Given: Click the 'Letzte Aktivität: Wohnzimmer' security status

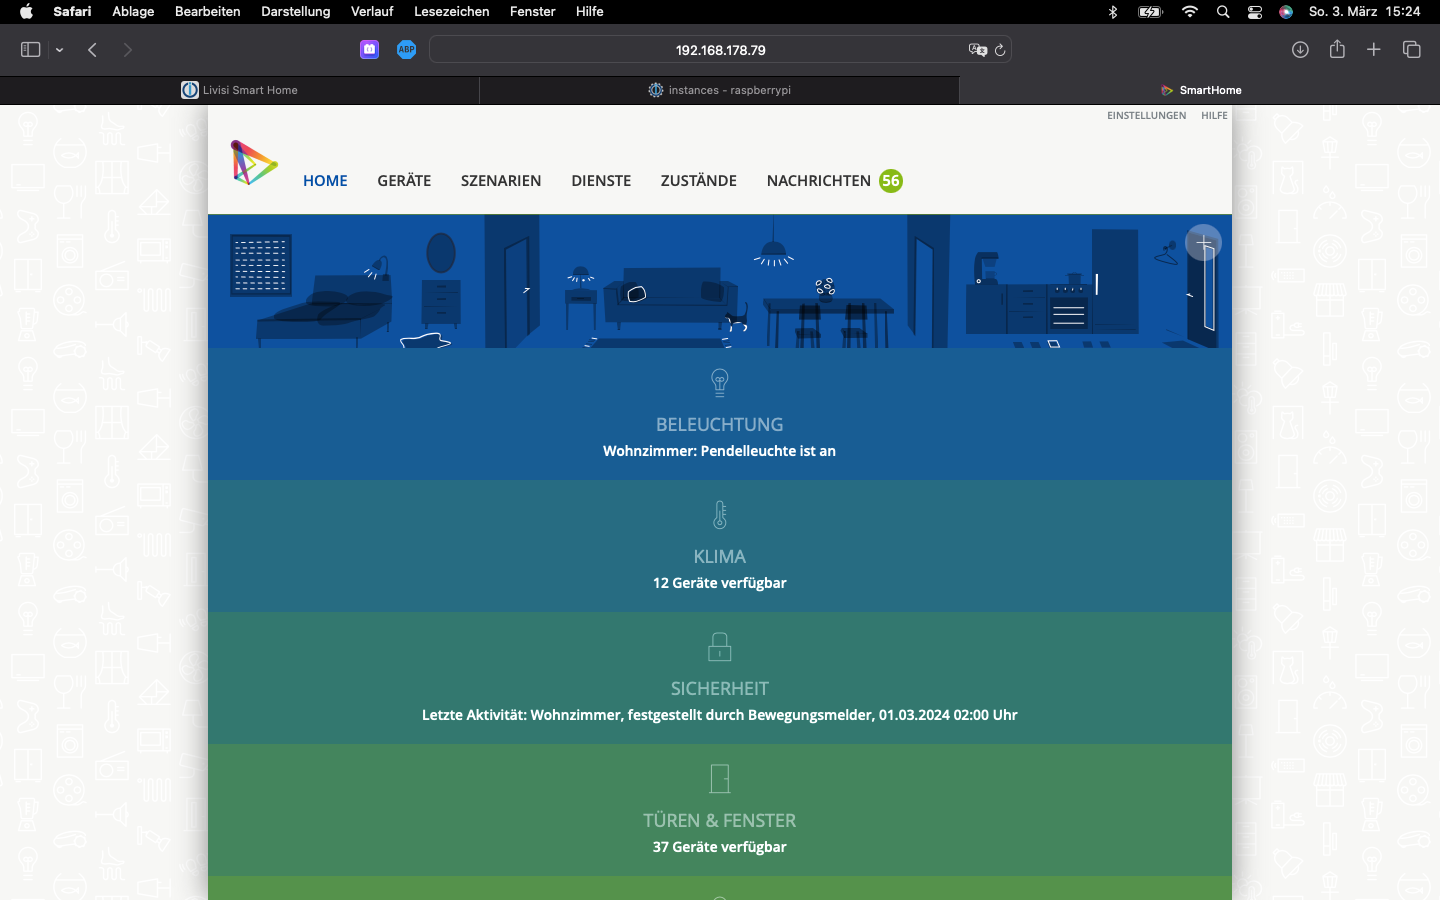Looking at the screenshot, I should pyautogui.click(x=720, y=715).
